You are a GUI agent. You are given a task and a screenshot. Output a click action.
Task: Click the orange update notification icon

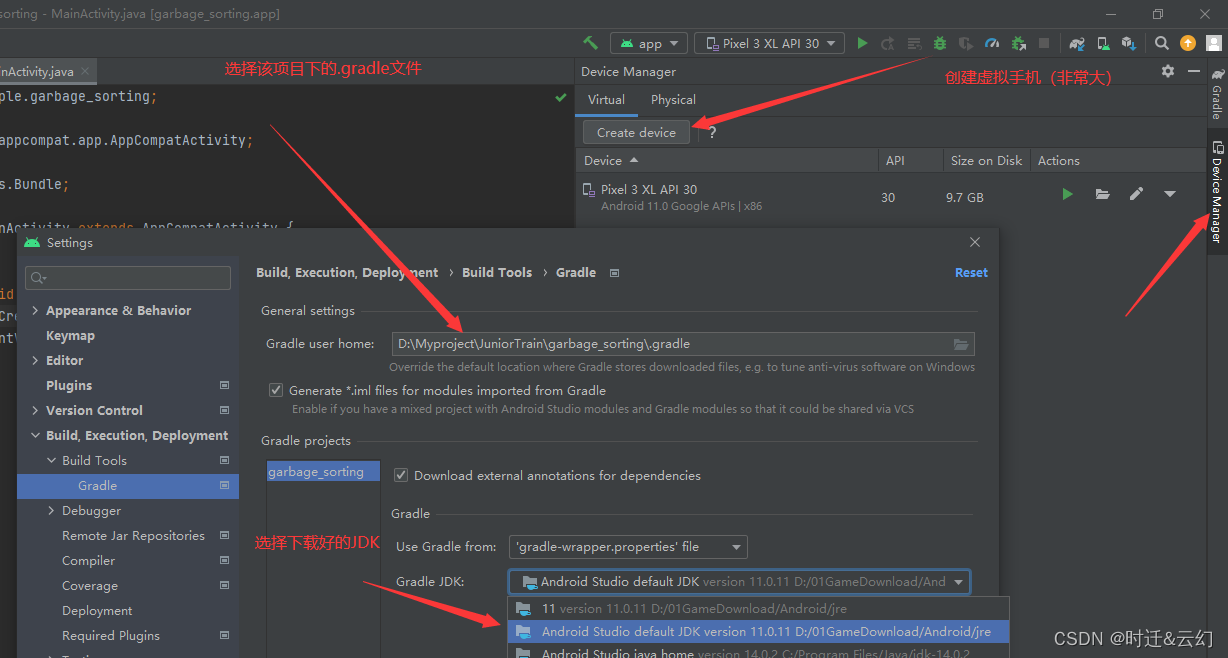(1188, 43)
